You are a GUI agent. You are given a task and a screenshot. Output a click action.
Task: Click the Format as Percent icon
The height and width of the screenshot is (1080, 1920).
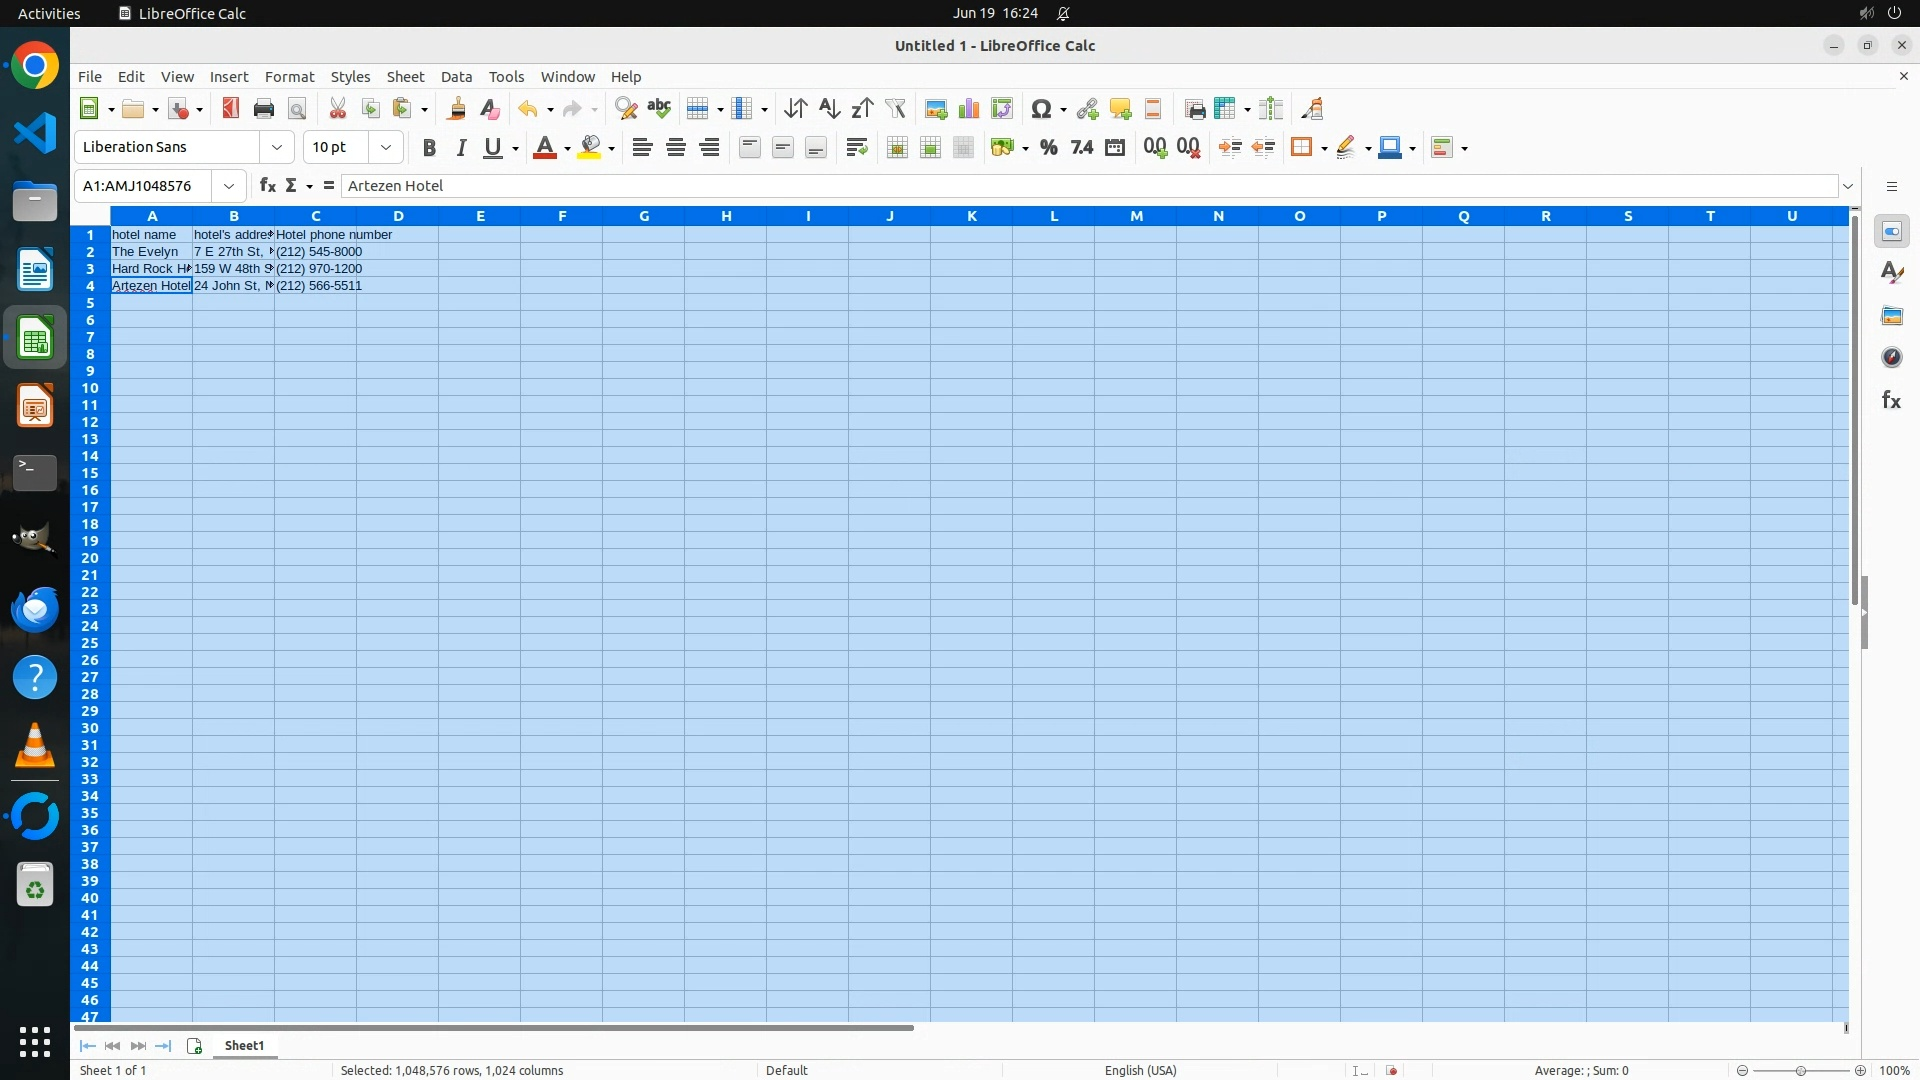click(1048, 148)
